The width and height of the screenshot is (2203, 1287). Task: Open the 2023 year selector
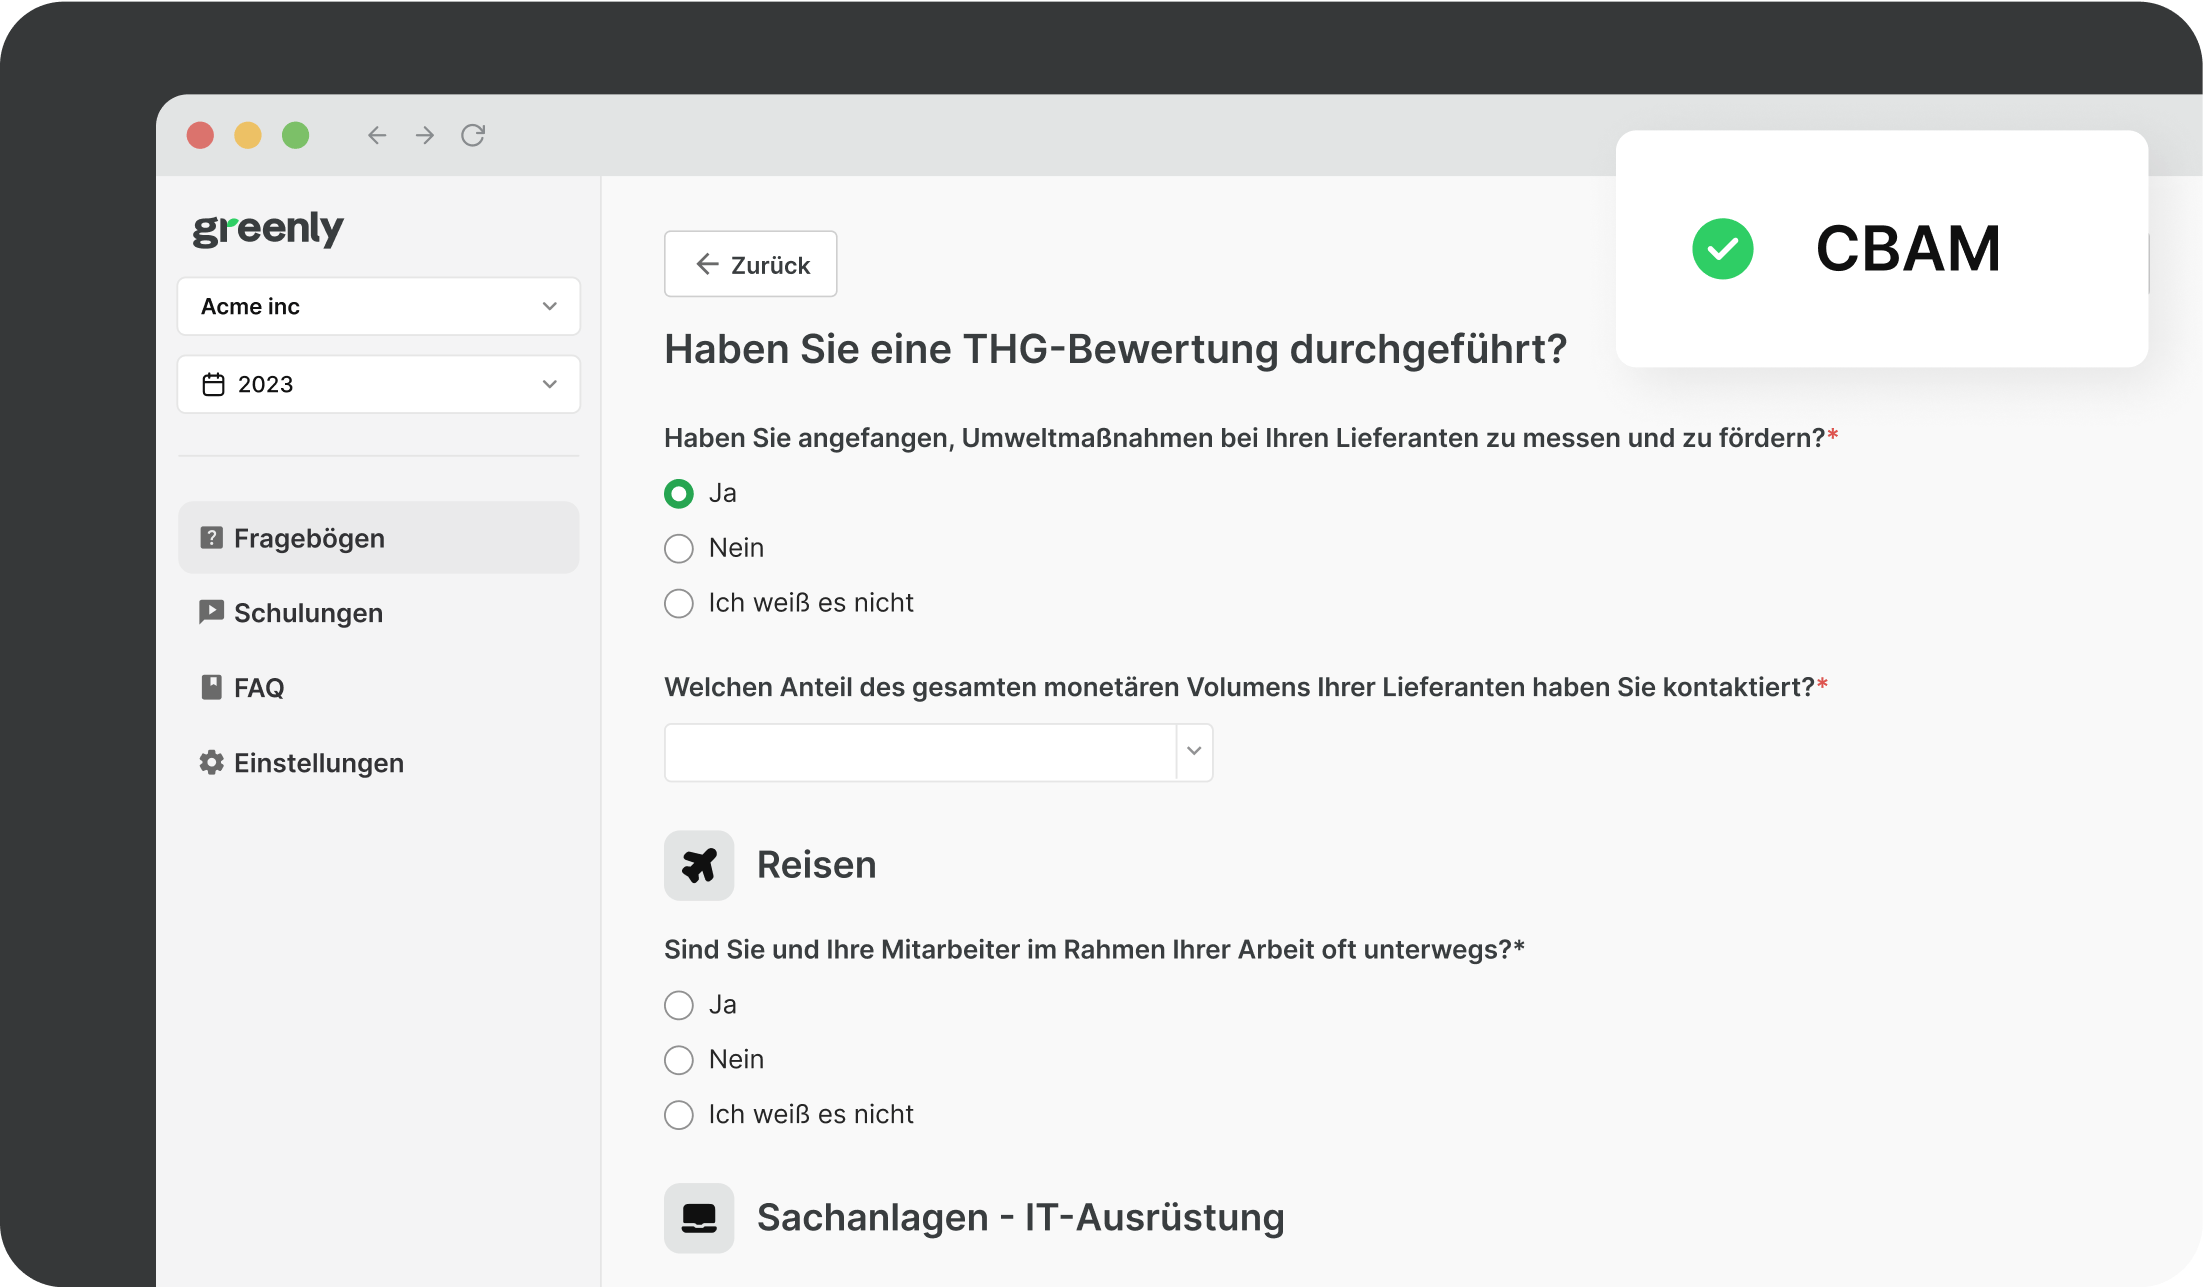point(378,384)
